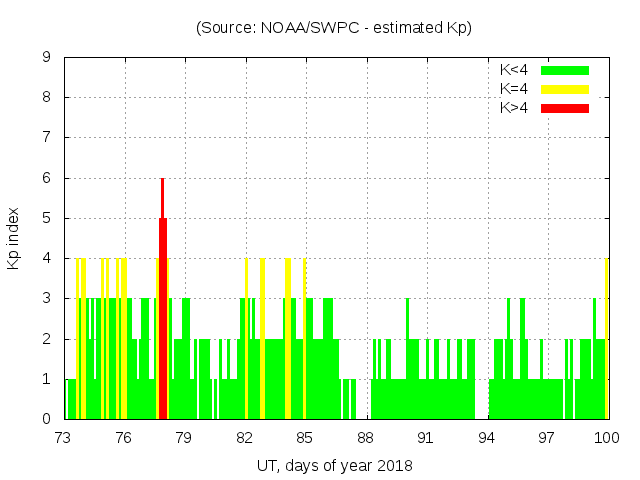Viewport: 640px width, 480px height.
Task: Click the UT days of year 2018 label
Action: pyautogui.click(x=334, y=465)
